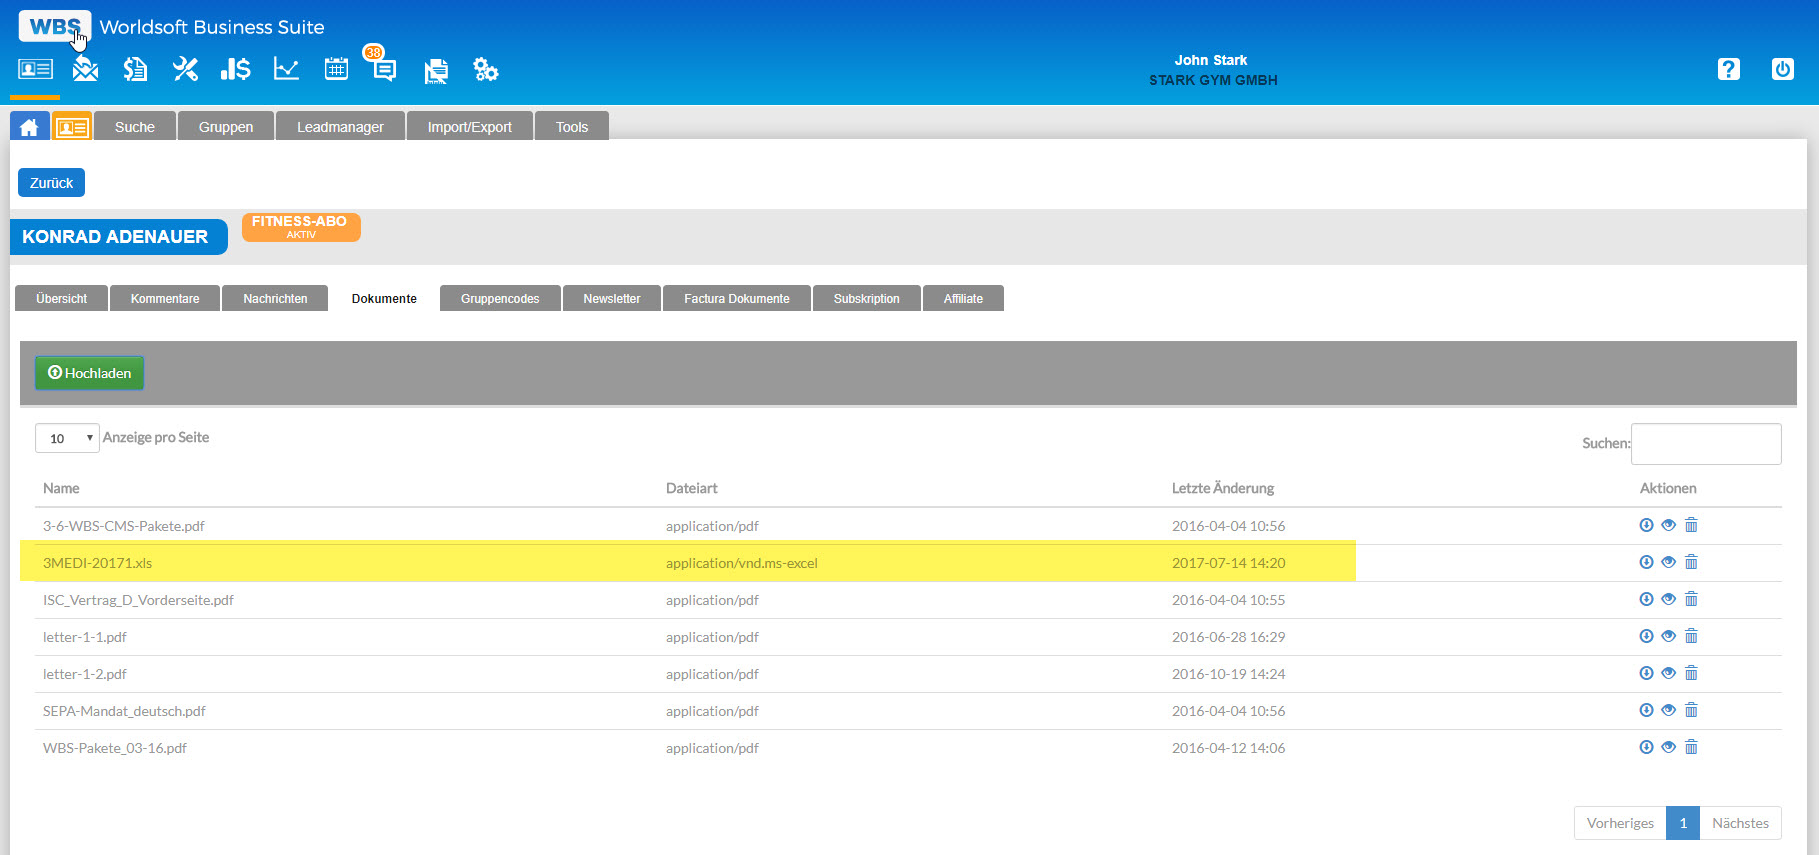Image resolution: width=1819 pixels, height=855 pixels.
Task: Open messages icon with 38 badge
Action: coord(384,69)
